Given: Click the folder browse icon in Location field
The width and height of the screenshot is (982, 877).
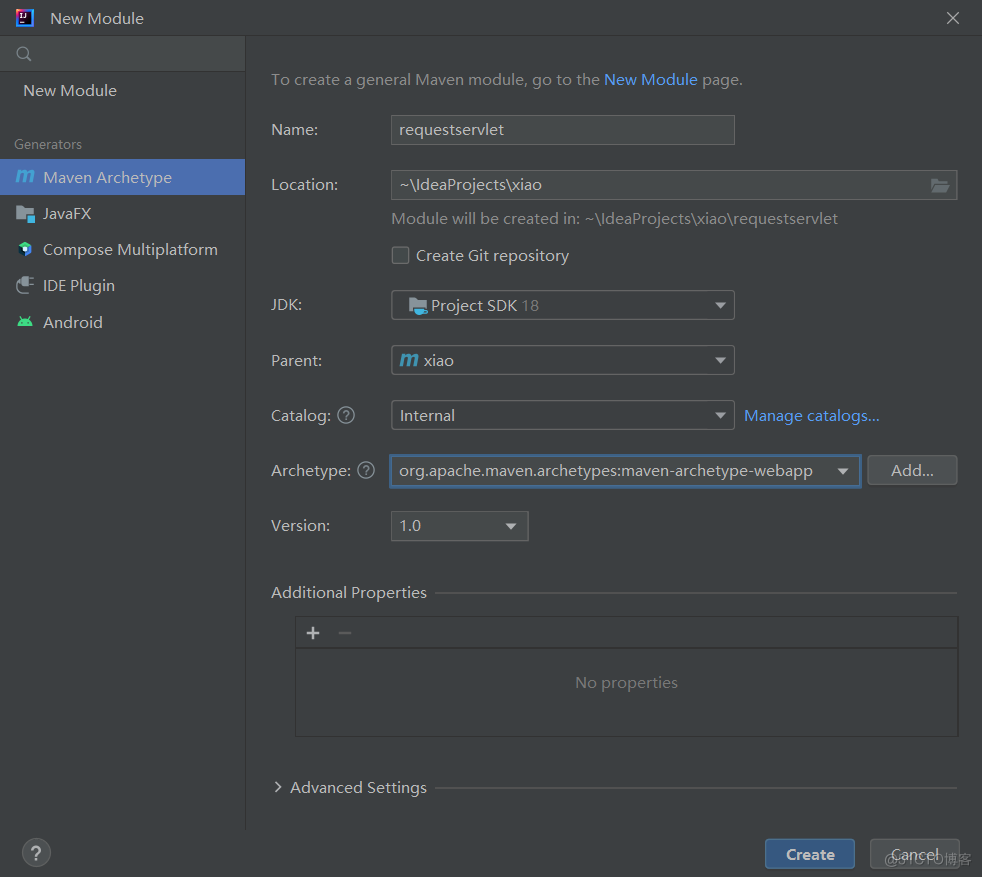Looking at the screenshot, I should [939, 185].
